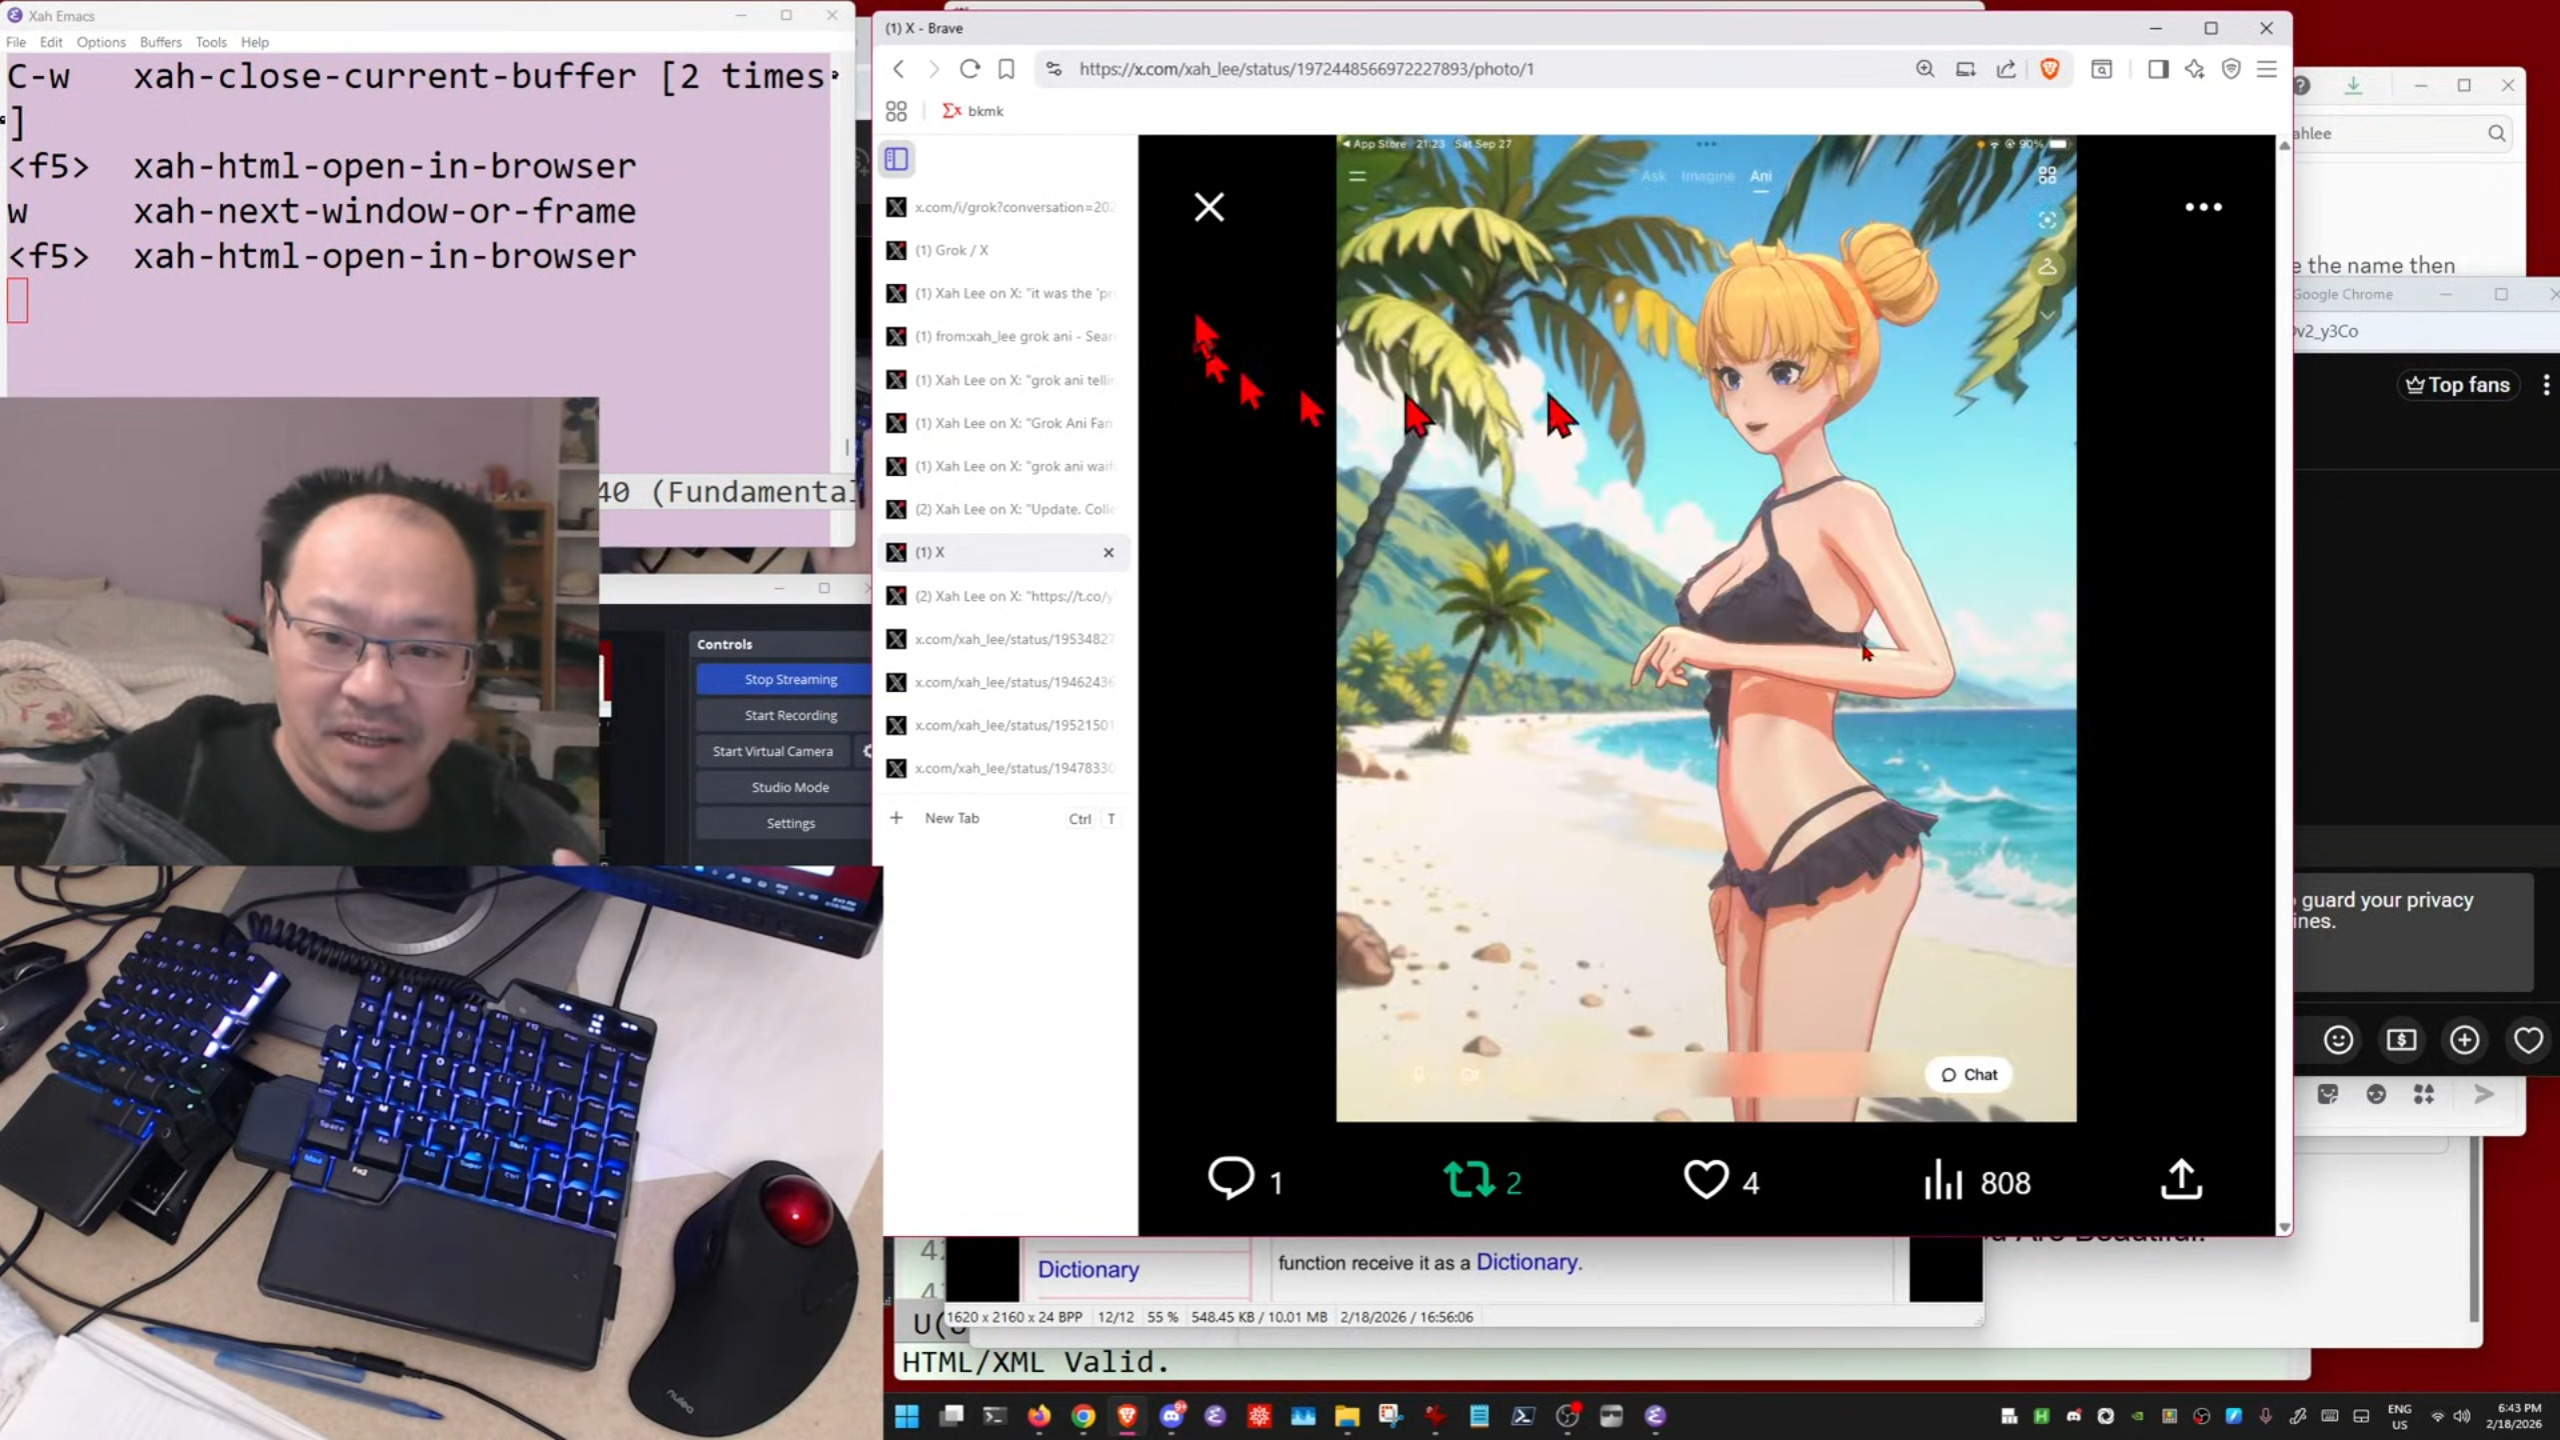
Task: Open the Buffers menu in Xah Emacs
Action: 161,42
